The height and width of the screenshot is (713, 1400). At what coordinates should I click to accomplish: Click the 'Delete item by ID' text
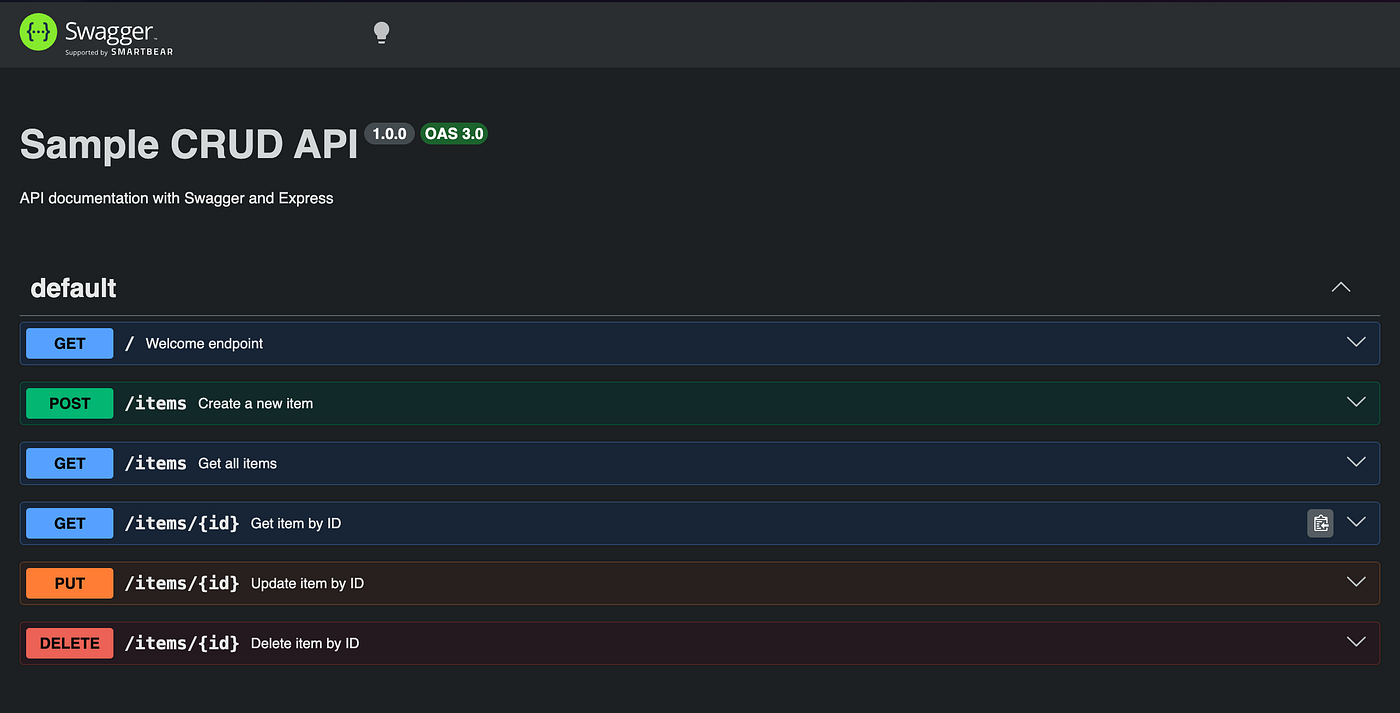[x=305, y=643]
